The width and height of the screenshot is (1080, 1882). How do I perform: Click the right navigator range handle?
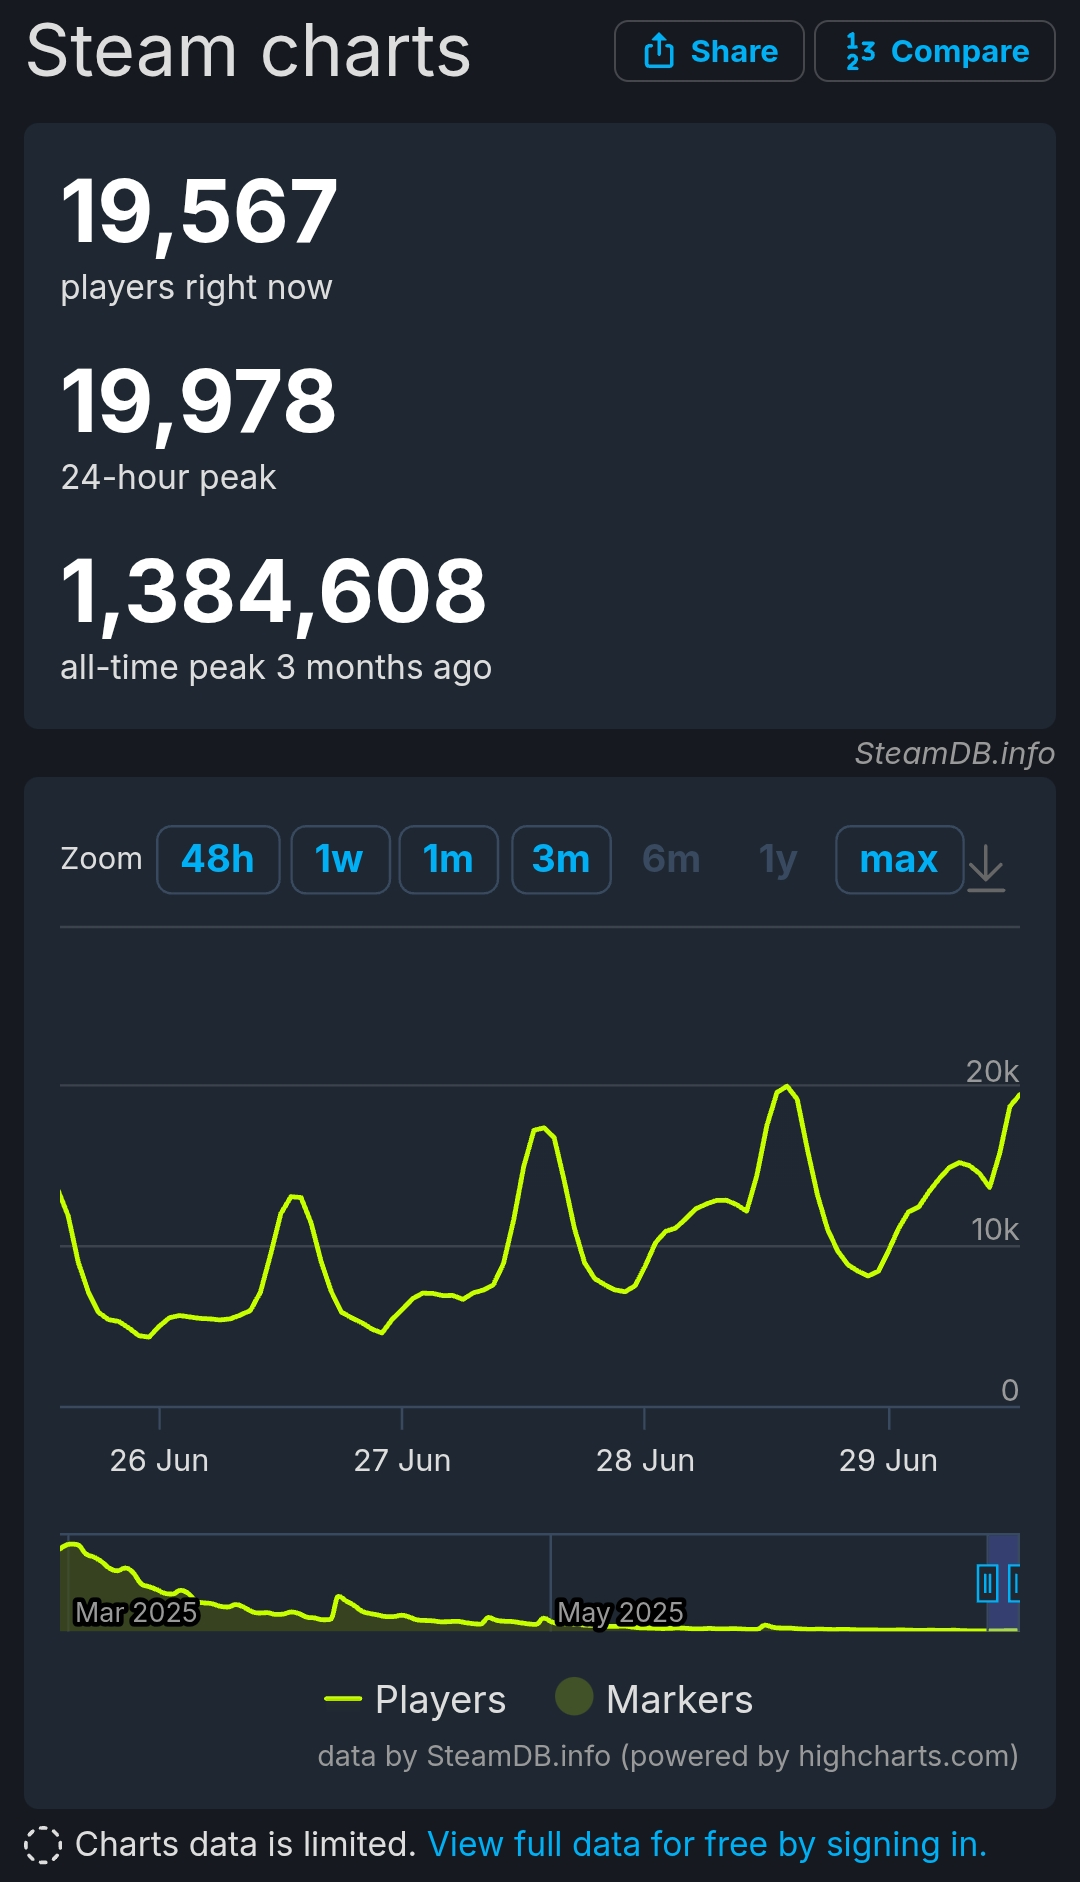1014,1583
